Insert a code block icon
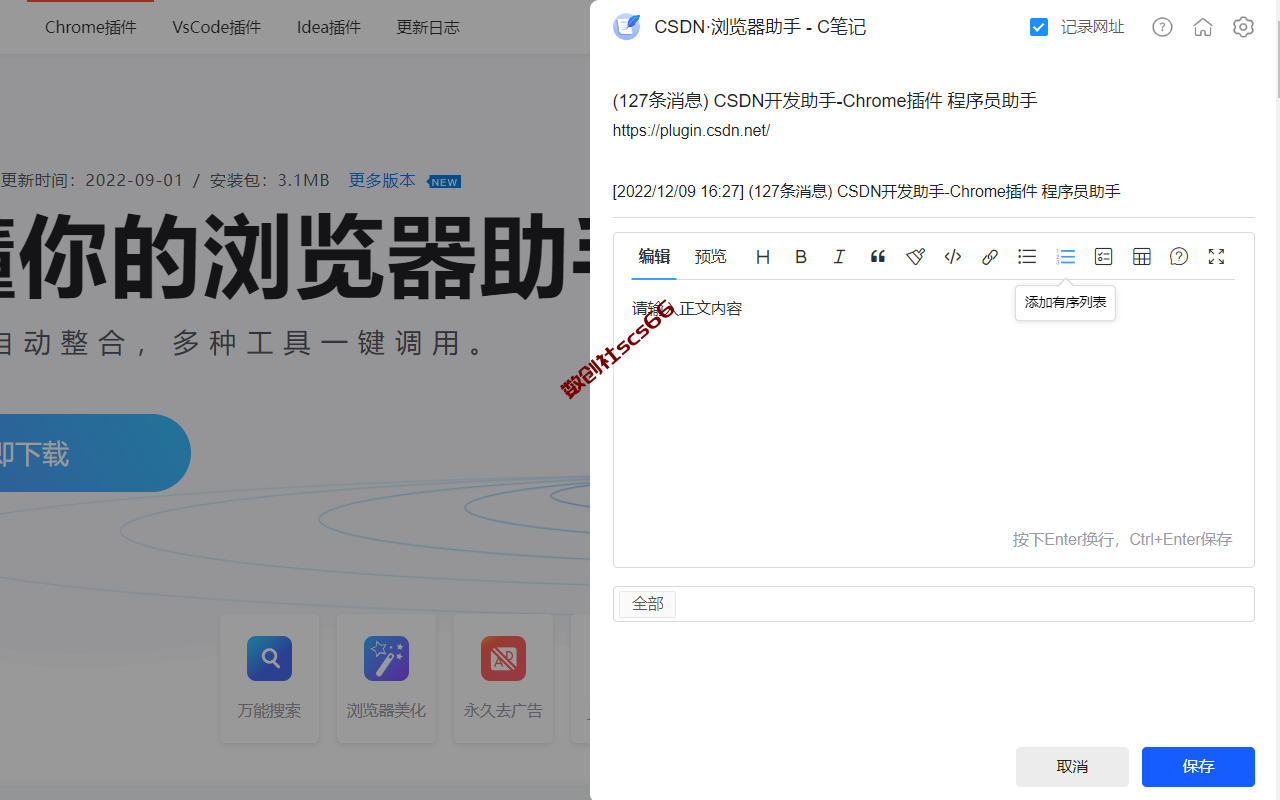This screenshot has width=1280, height=800. 953,257
